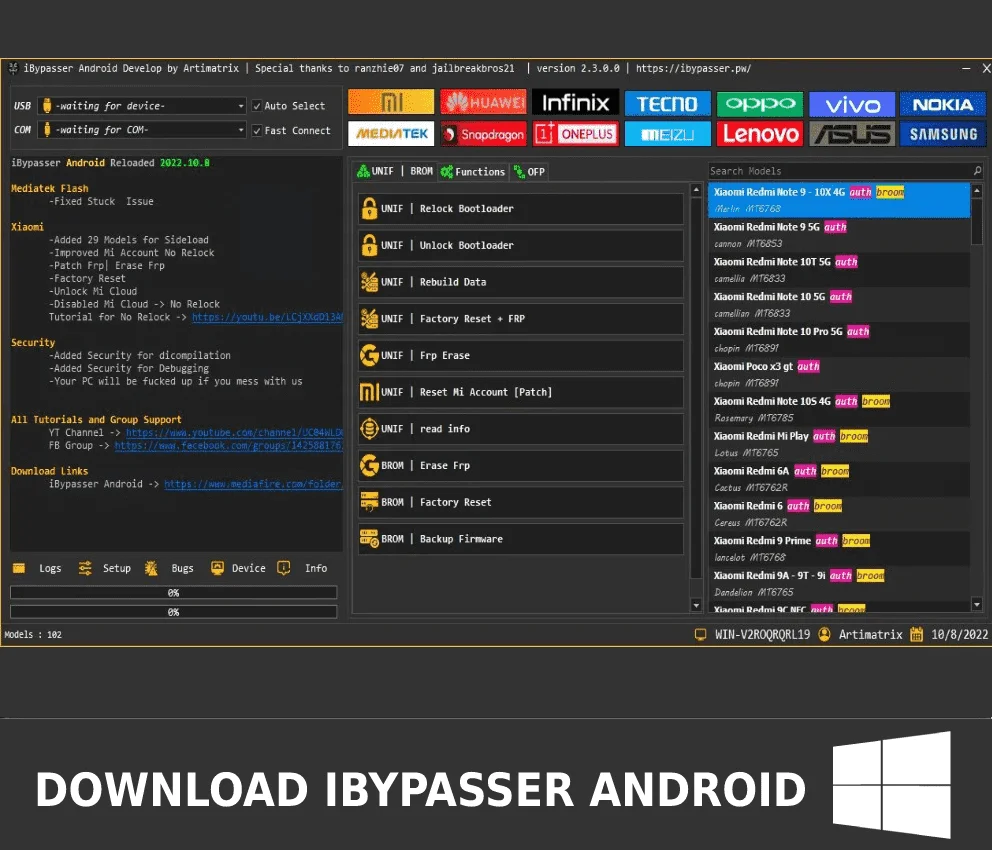Pick the Vivo brand logo
The height and width of the screenshot is (850, 992).
[x=852, y=104]
